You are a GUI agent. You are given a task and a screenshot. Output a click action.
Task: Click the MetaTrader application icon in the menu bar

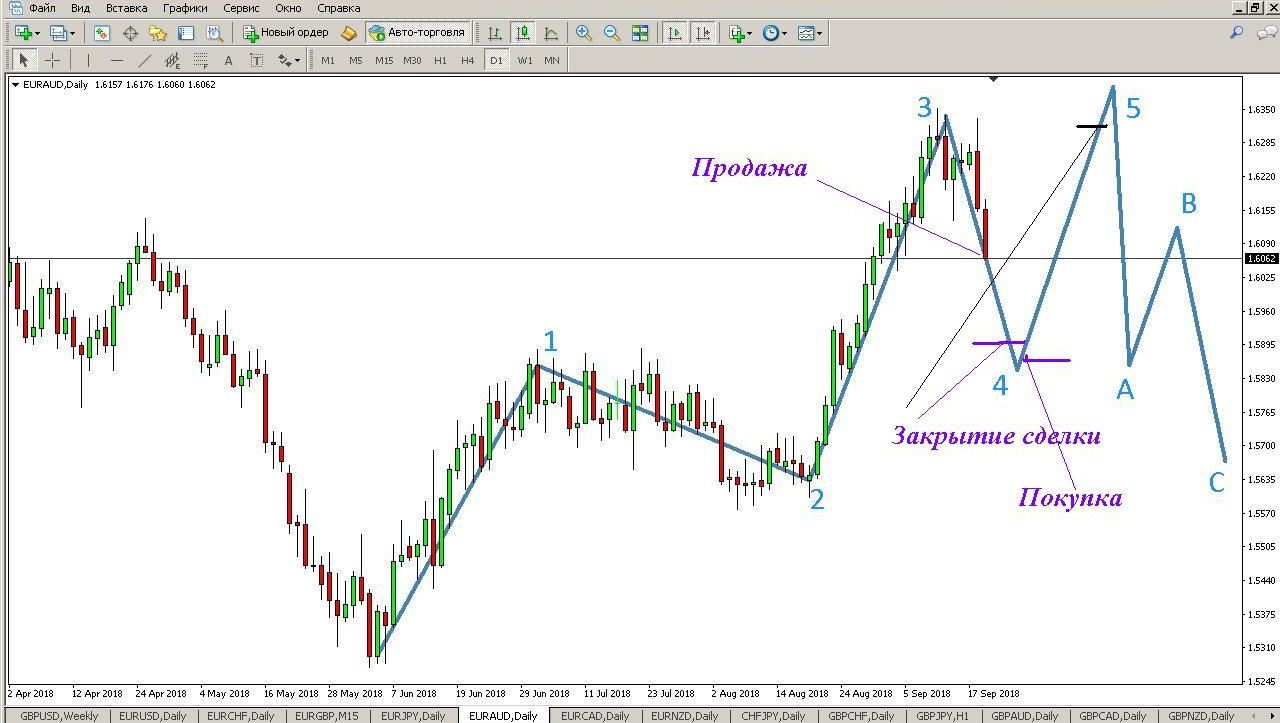tap(15, 8)
